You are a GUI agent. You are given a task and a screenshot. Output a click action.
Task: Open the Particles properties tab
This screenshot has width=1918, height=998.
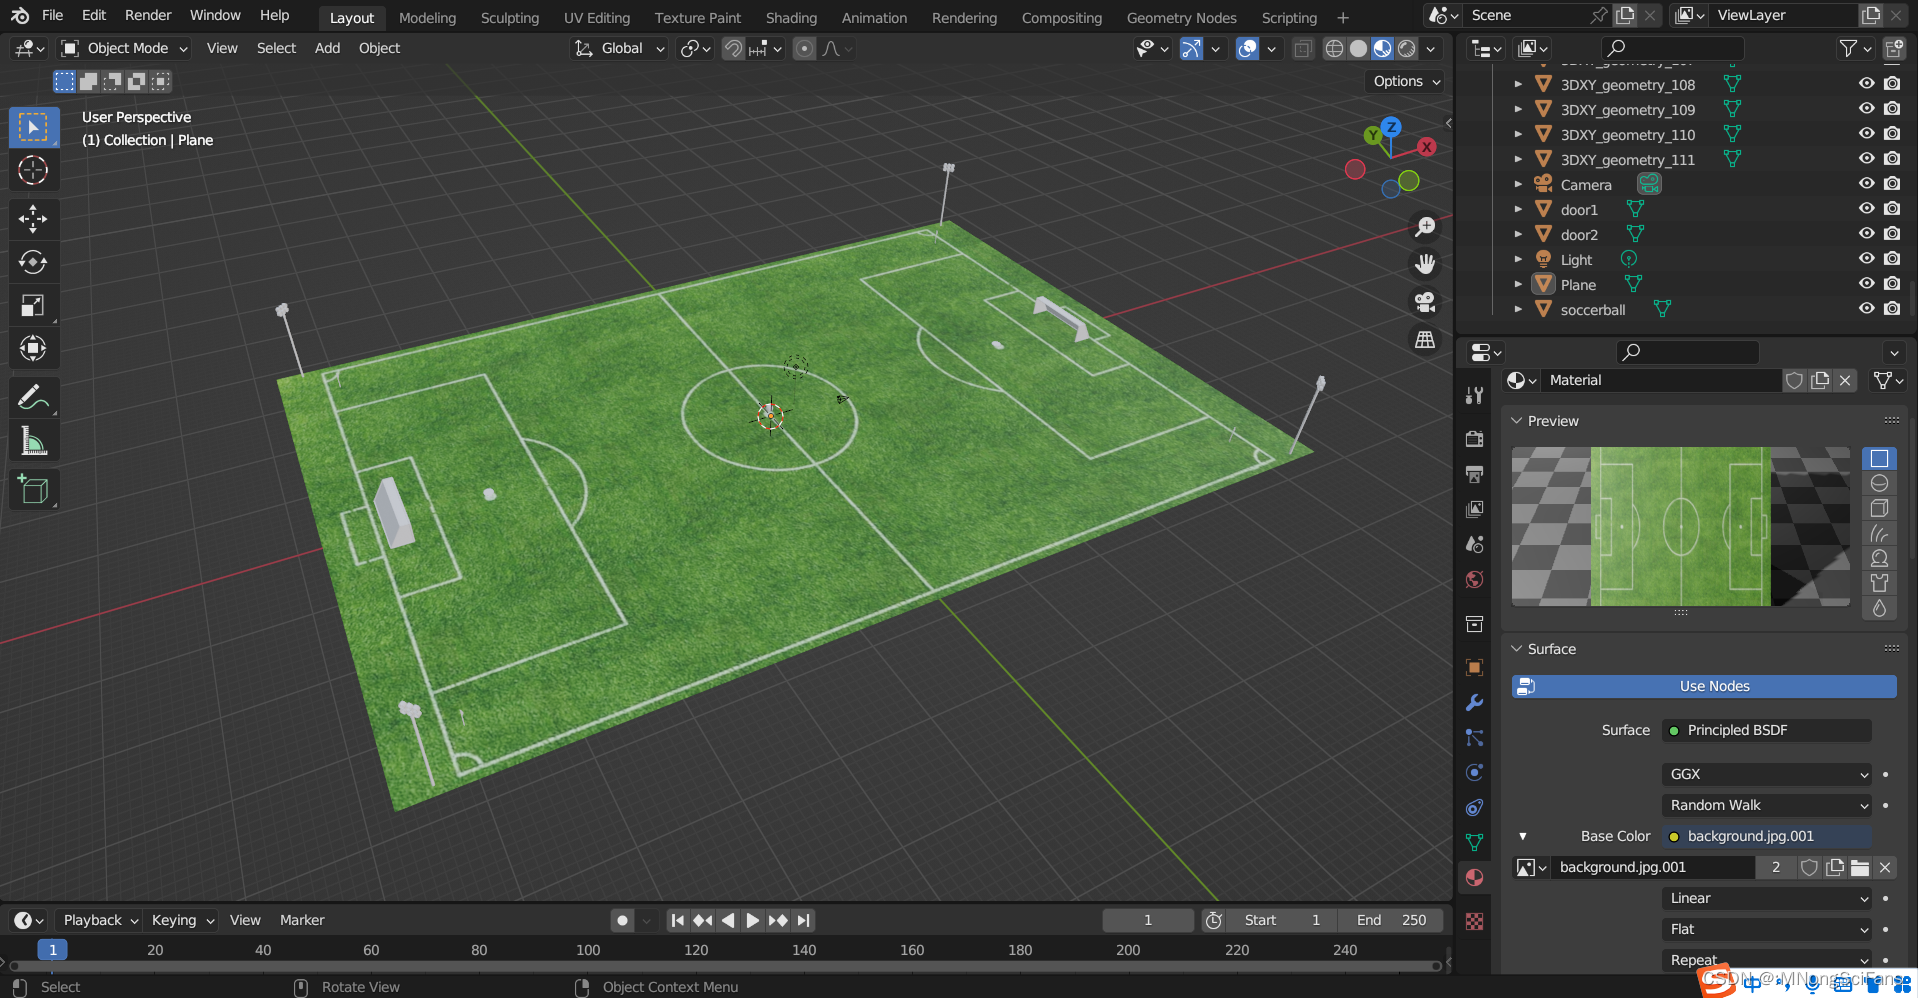click(1474, 737)
